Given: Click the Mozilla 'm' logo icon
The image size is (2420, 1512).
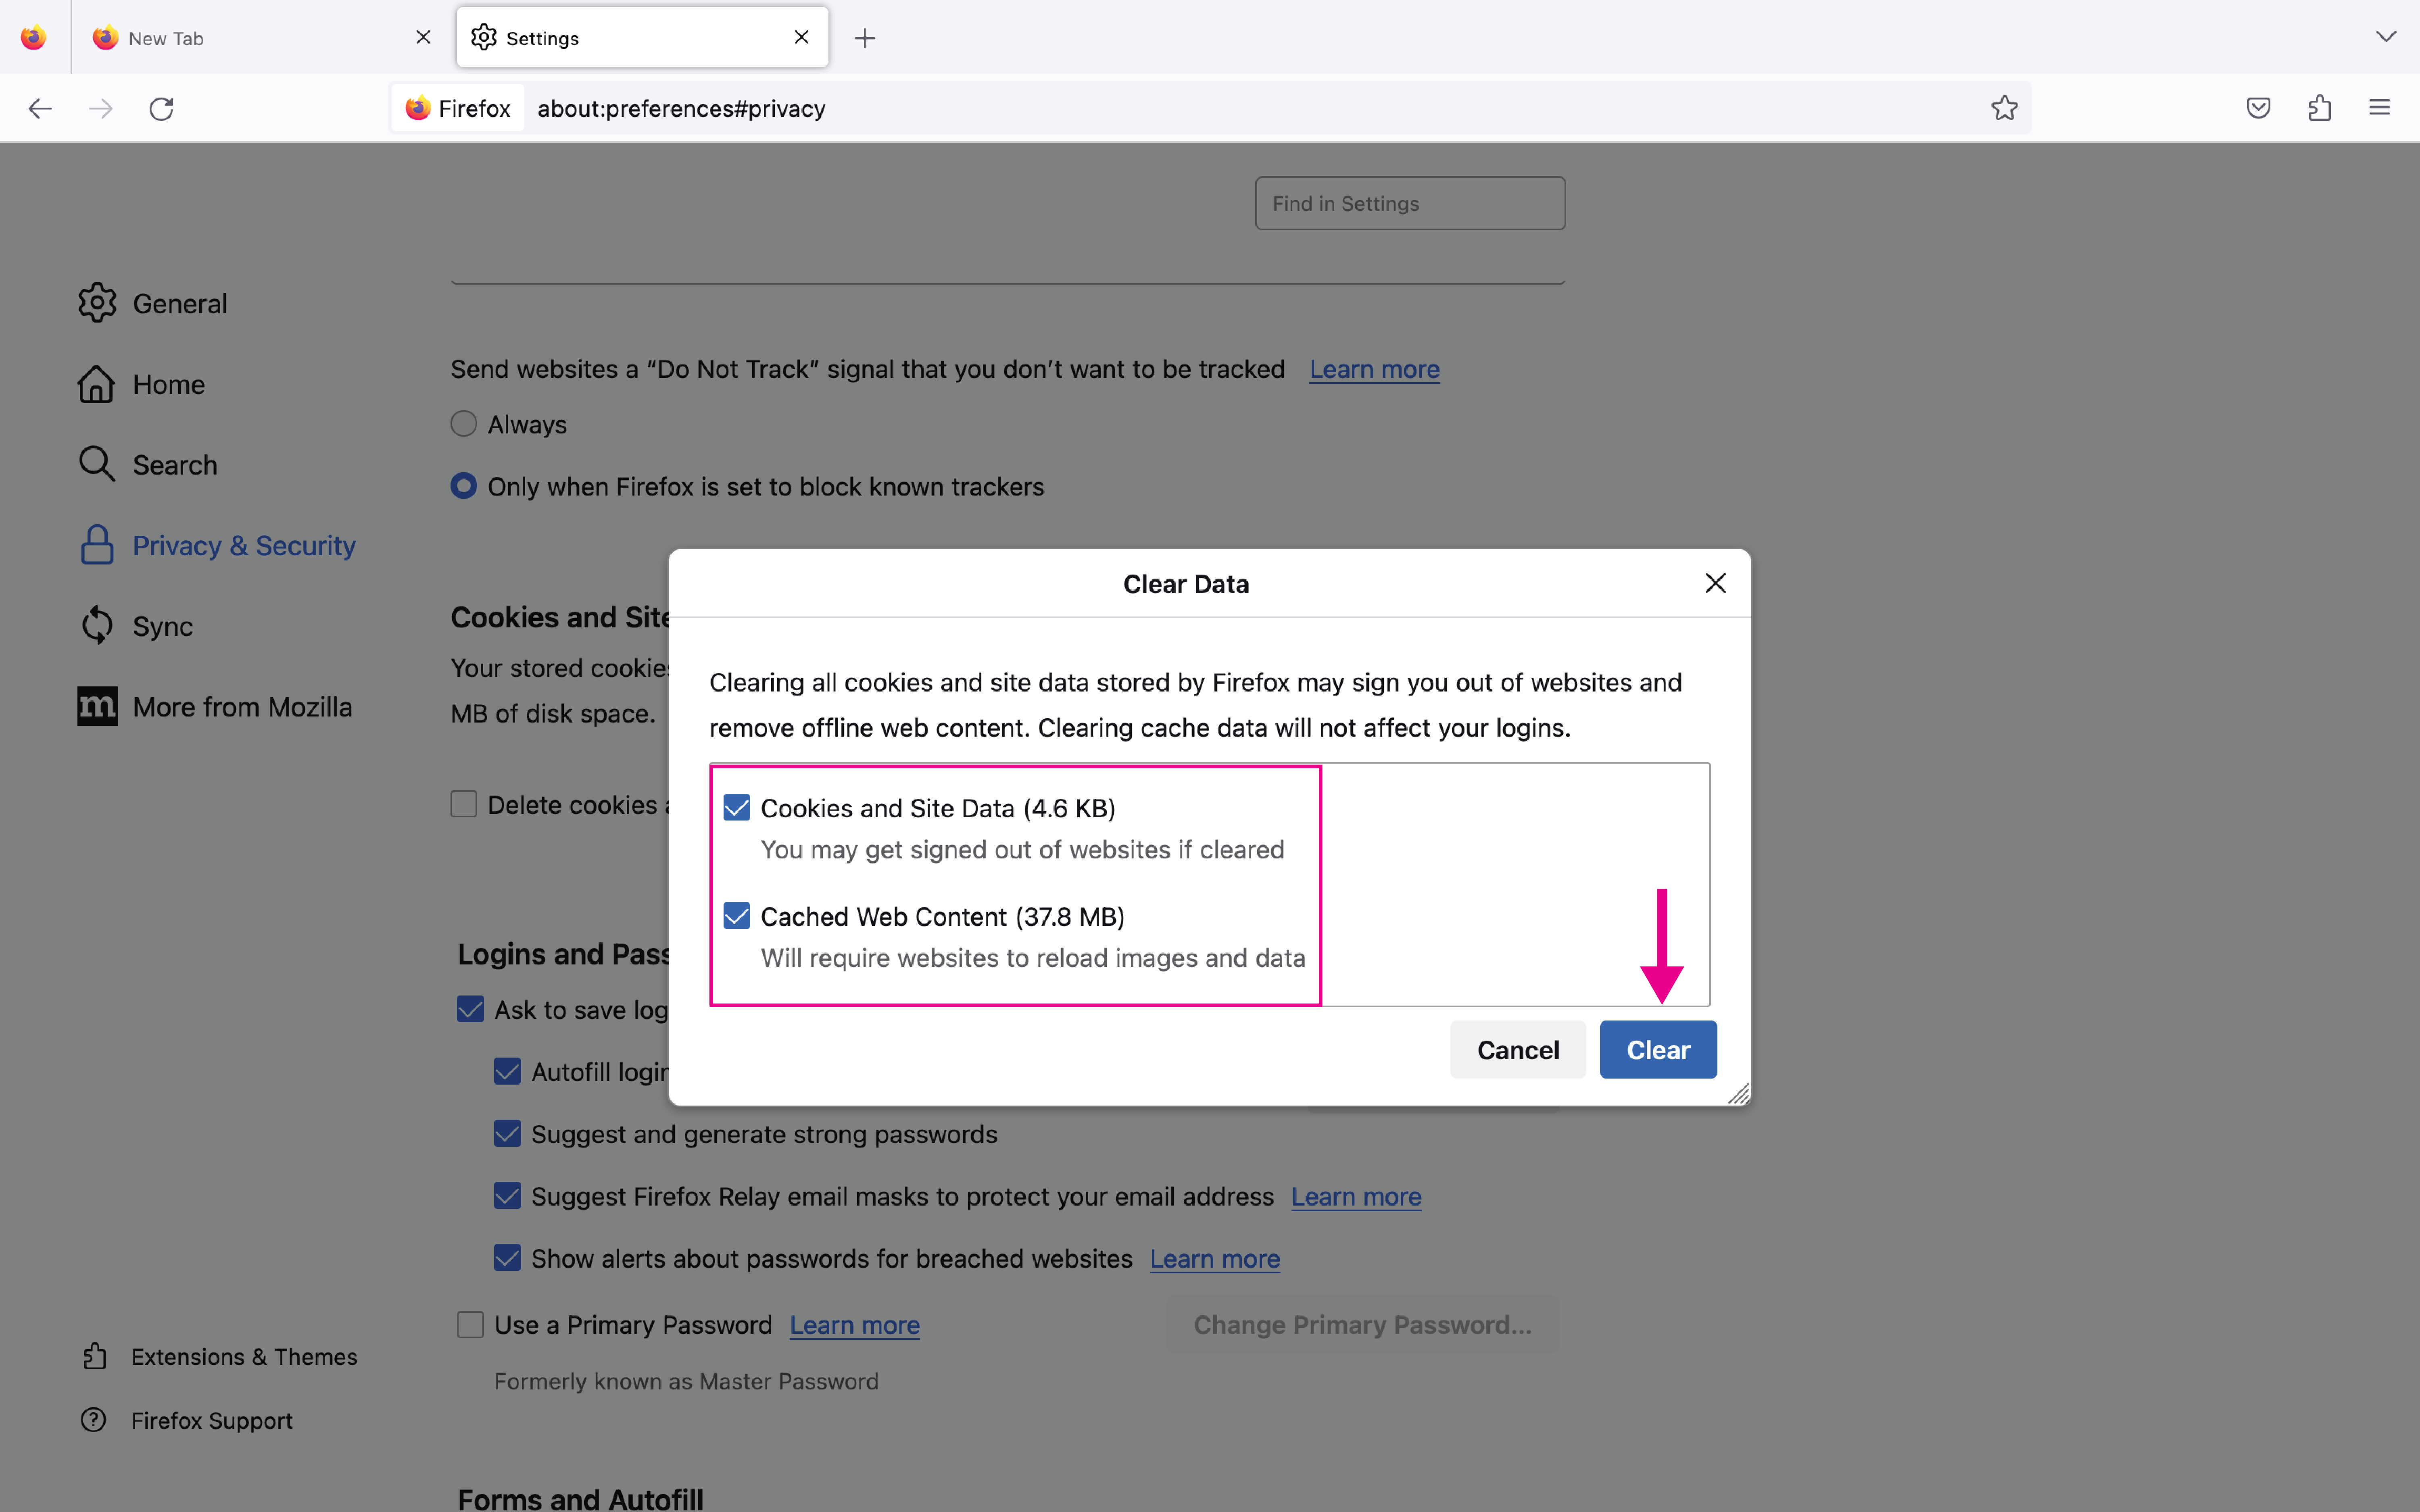Looking at the screenshot, I should click(97, 706).
